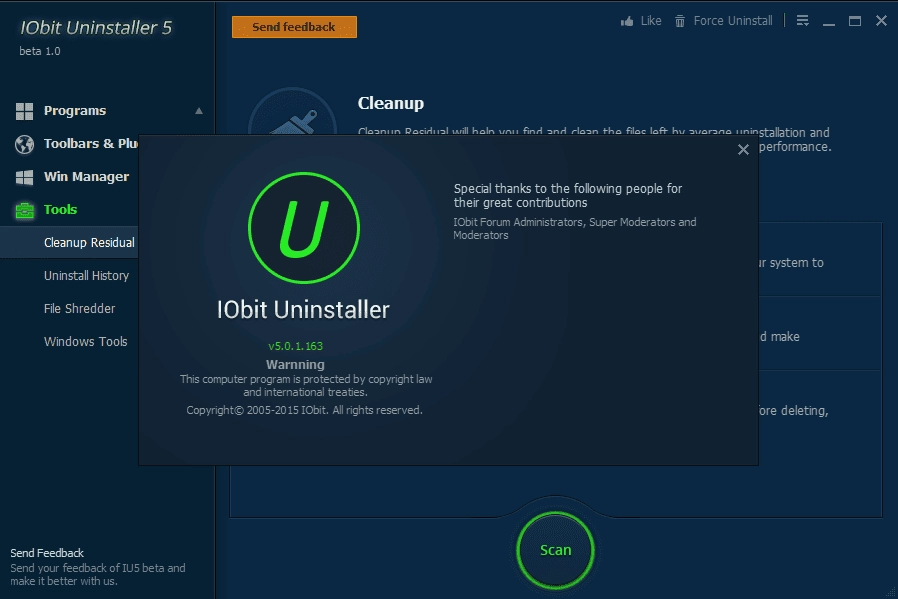Click the beta 1.0 label
The image size is (898, 599).
40,51
